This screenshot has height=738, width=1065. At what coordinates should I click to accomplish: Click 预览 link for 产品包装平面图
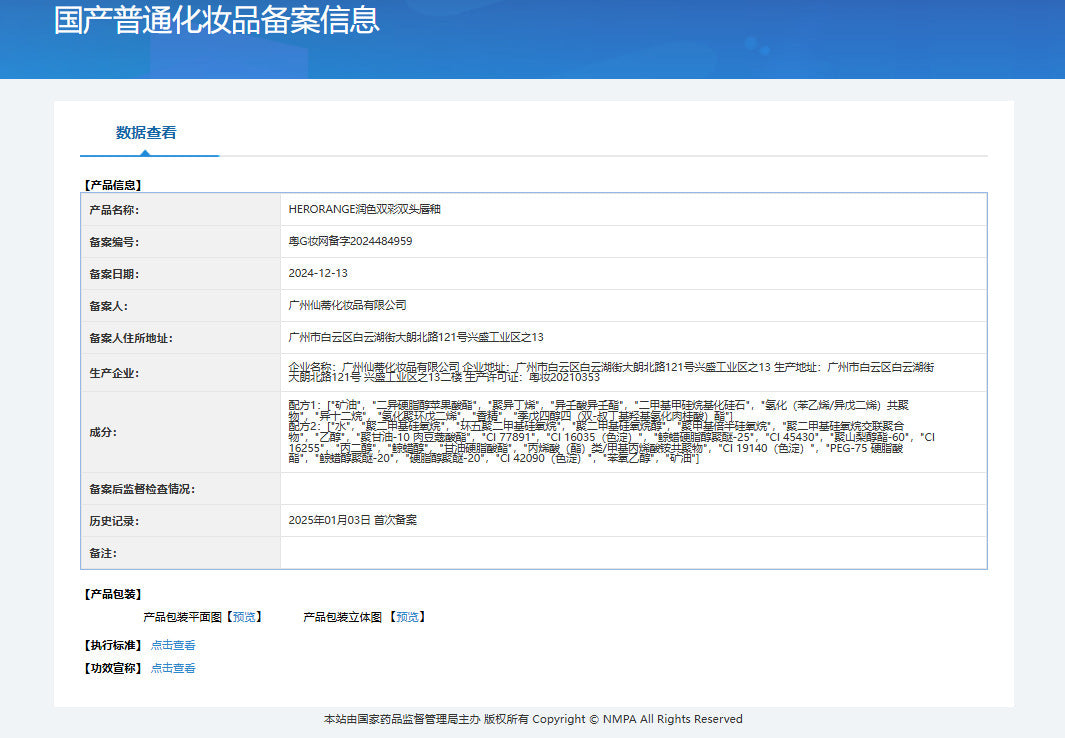(244, 617)
